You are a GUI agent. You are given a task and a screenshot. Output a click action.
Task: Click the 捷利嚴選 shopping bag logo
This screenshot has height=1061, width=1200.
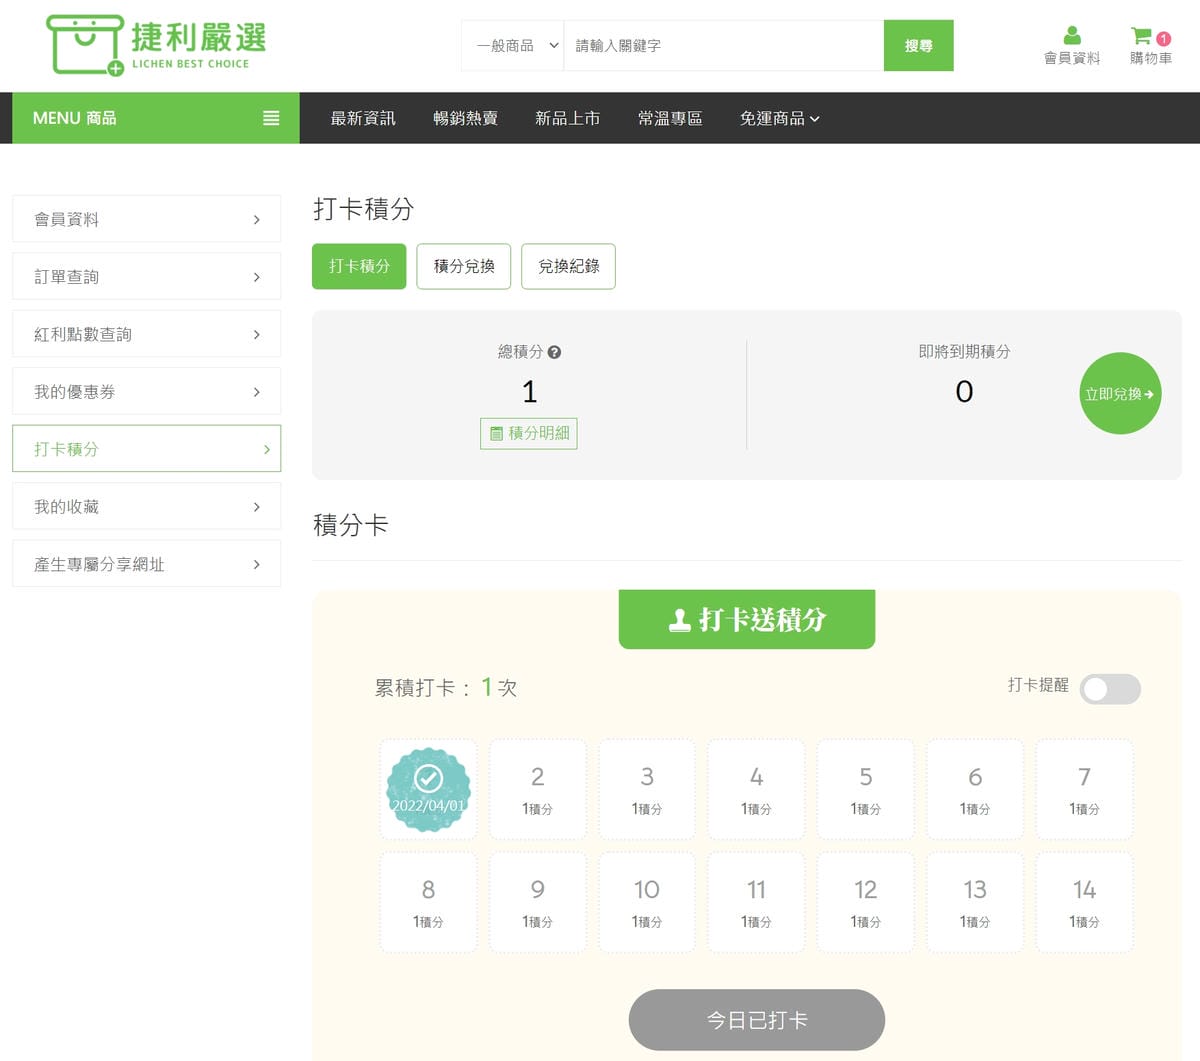click(x=85, y=45)
